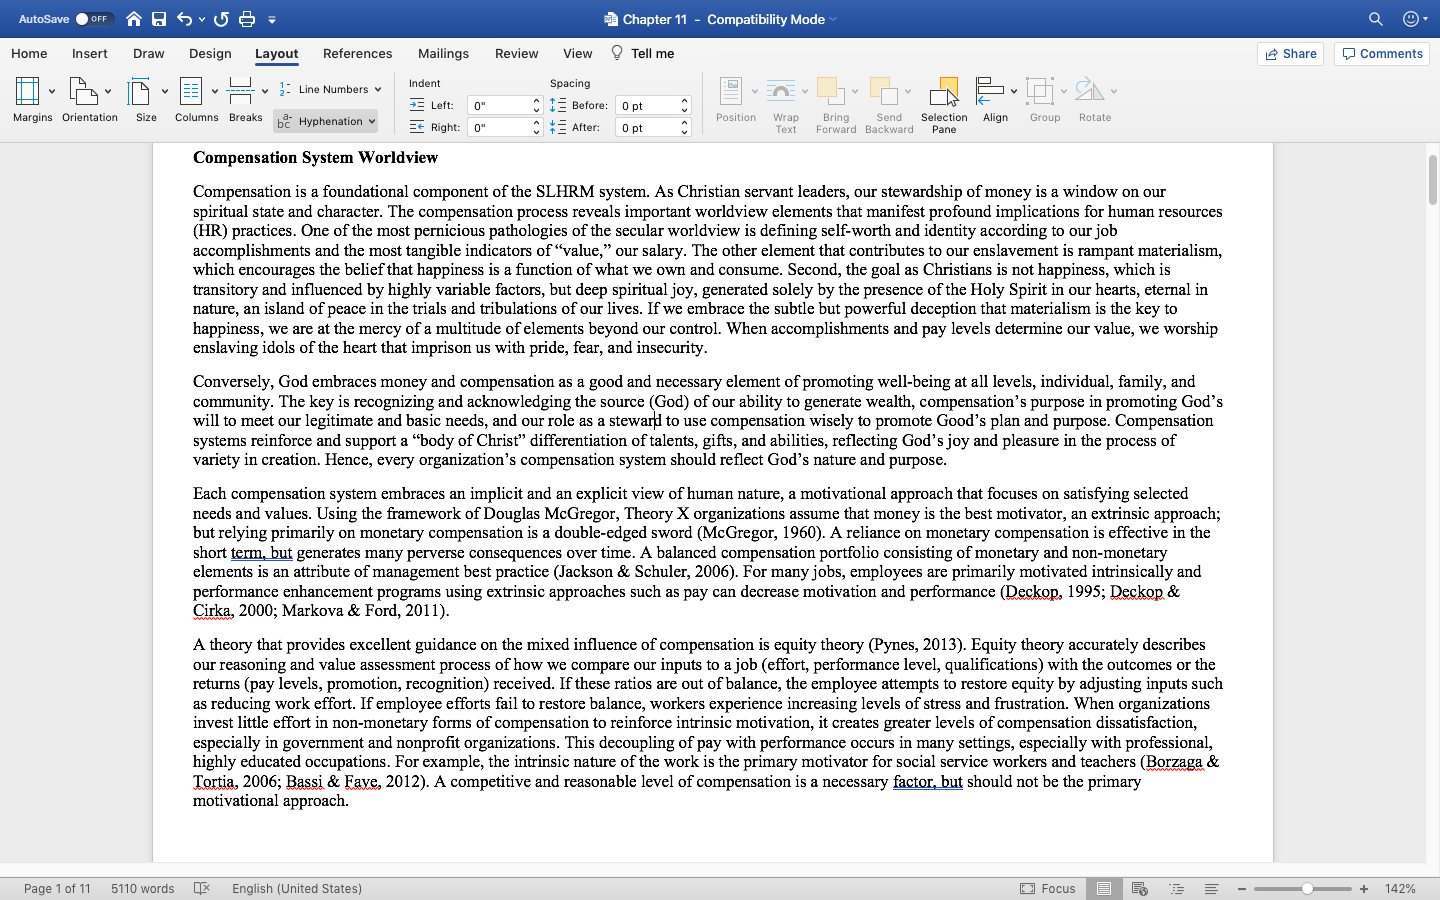
Task: Open the Customize Quick Access Toolbar dropdown
Action: (x=272, y=19)
